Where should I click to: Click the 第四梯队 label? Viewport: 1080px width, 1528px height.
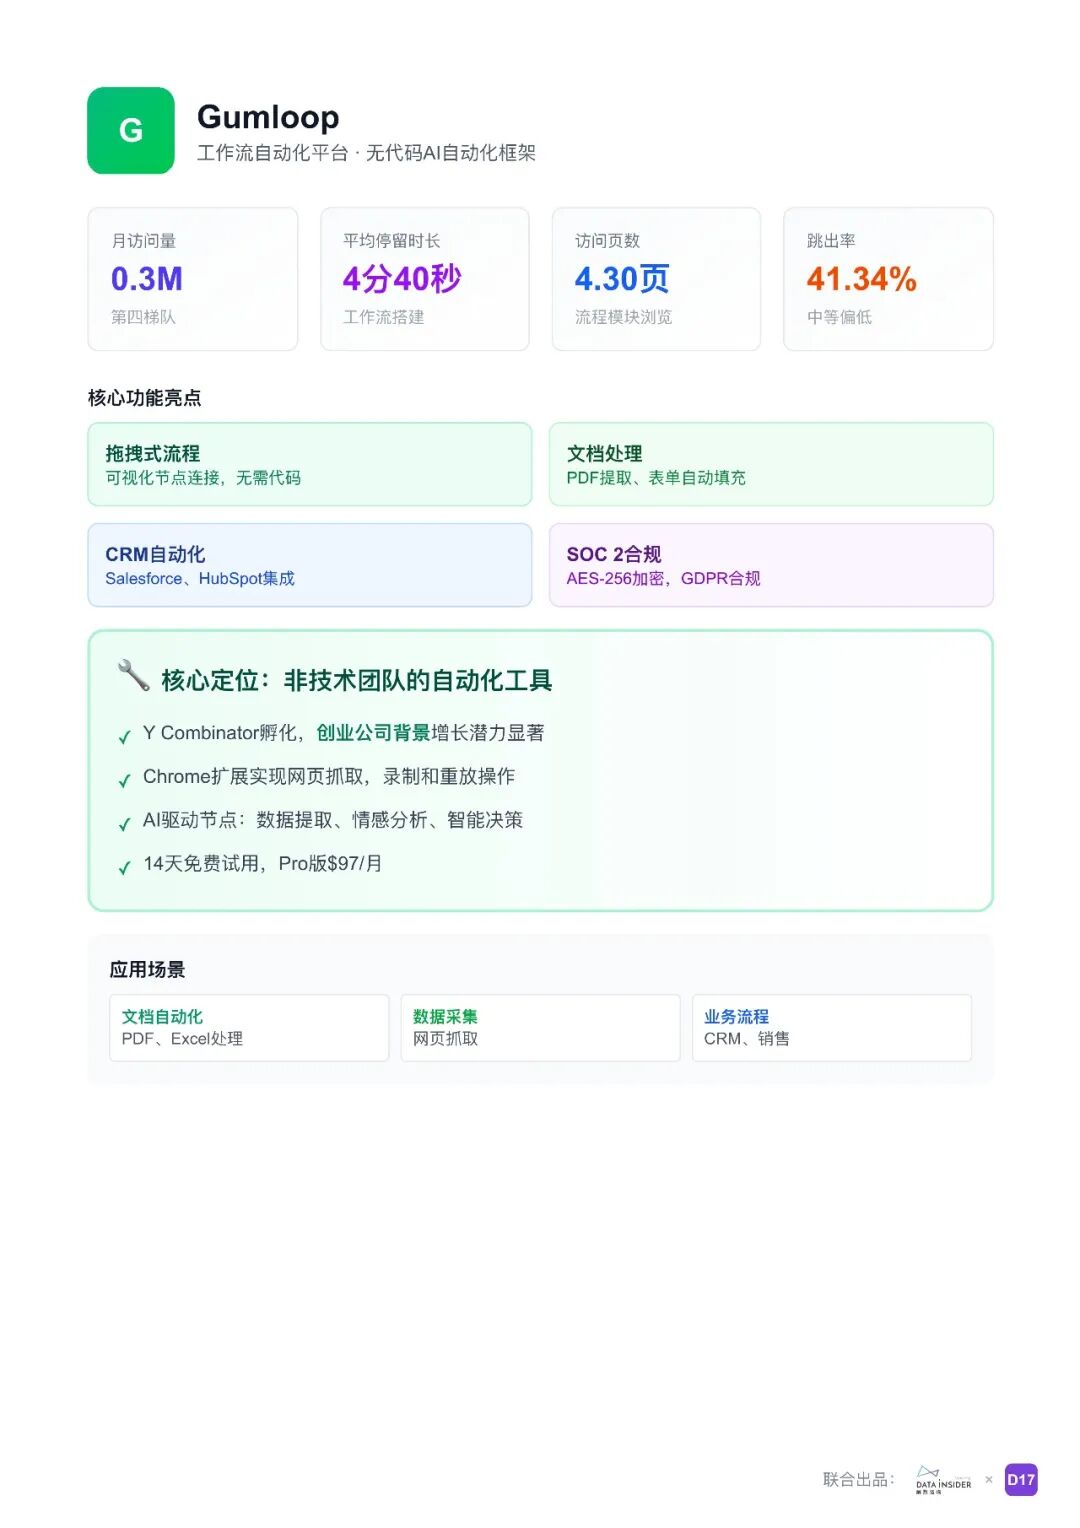(143, 317)
